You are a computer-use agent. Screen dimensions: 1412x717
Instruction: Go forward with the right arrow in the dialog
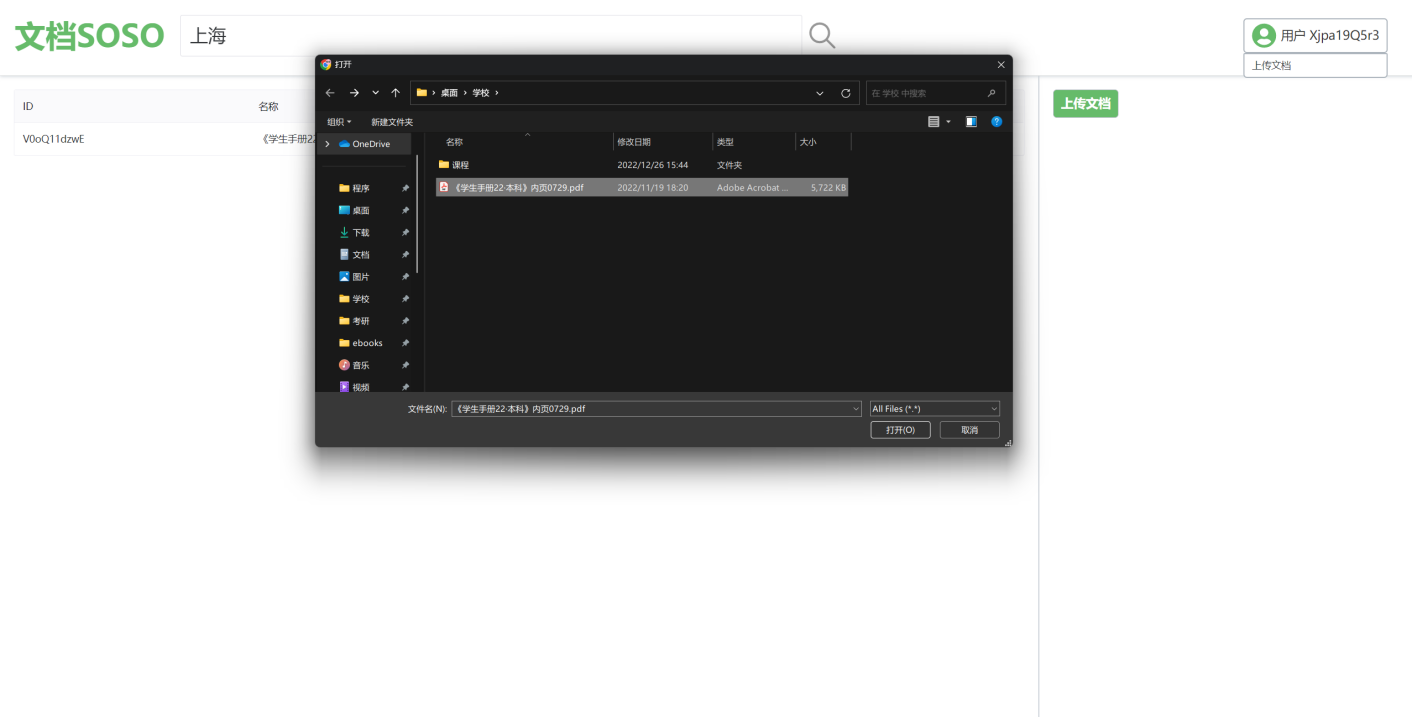click(354, 93)
